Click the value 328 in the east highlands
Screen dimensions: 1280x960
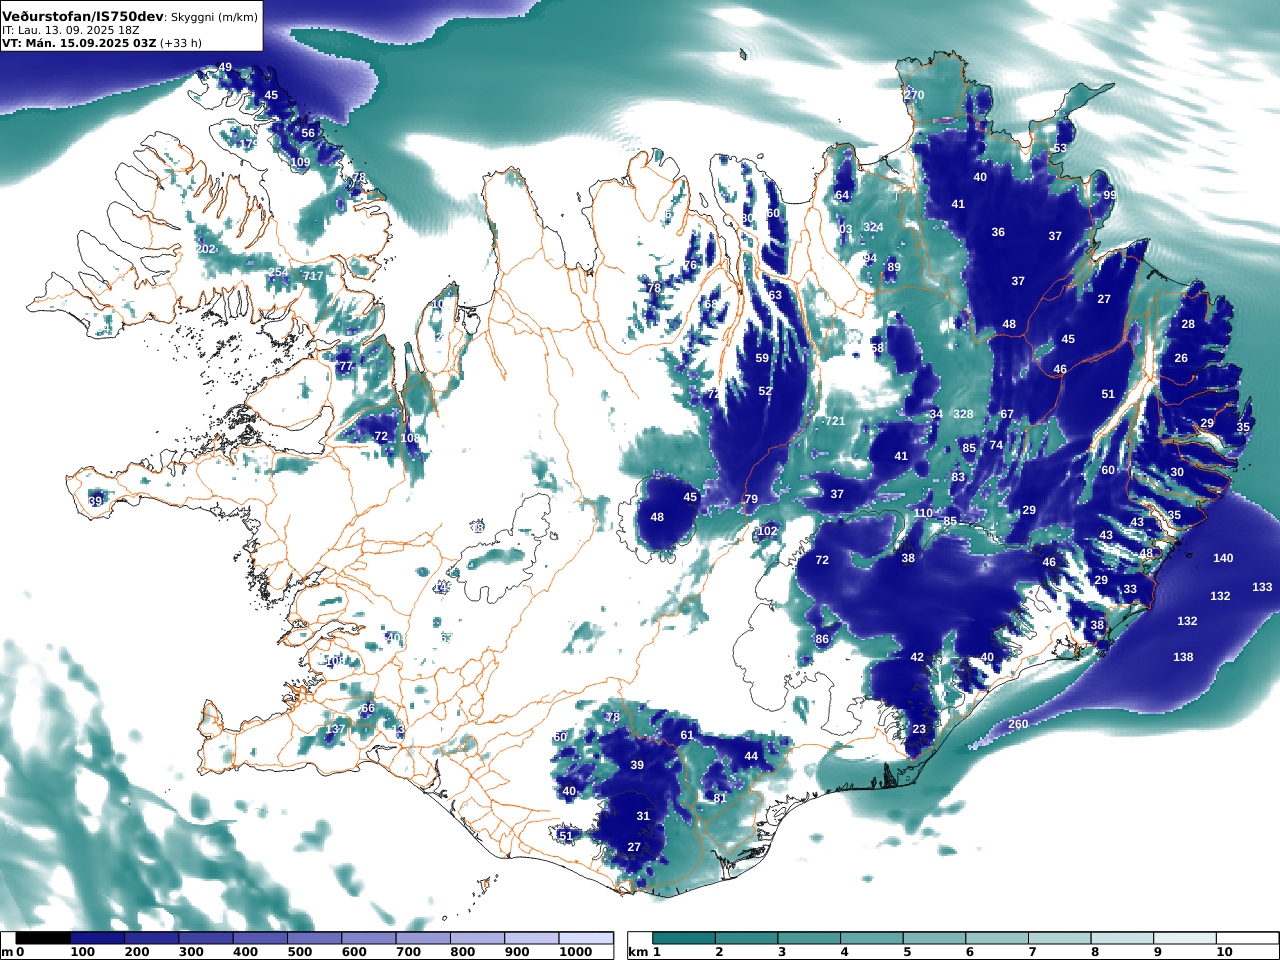tap(963, 414)
